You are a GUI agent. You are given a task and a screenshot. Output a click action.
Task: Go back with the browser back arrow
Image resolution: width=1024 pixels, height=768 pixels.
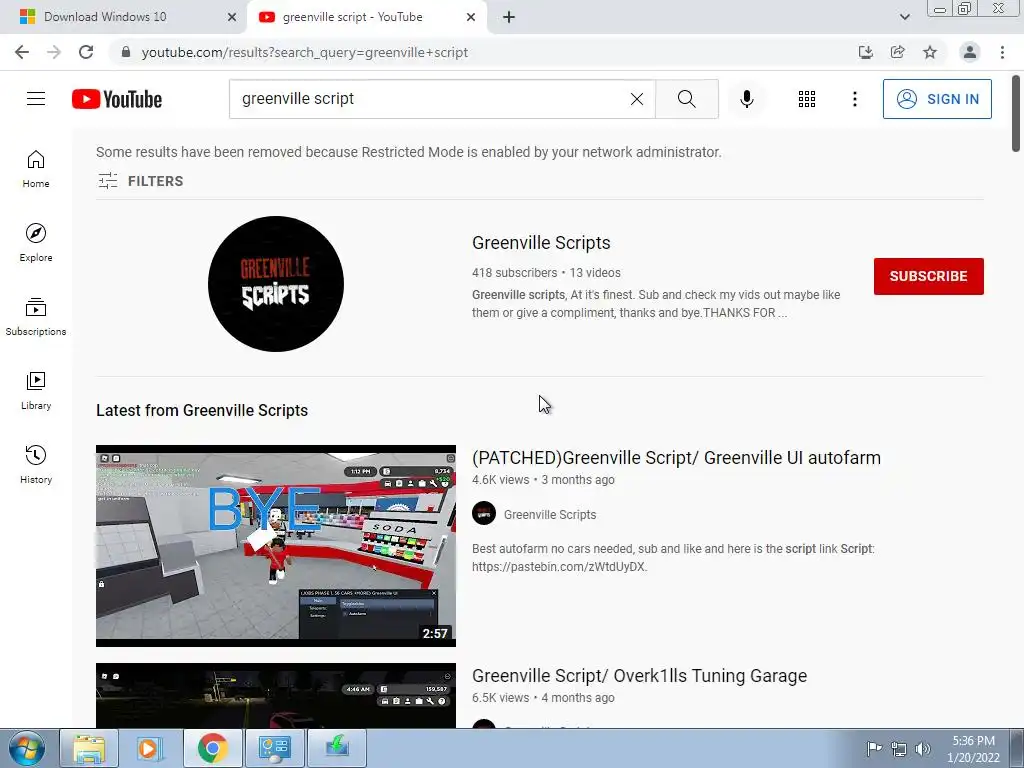pyautogui.click(x=22, y=52)
